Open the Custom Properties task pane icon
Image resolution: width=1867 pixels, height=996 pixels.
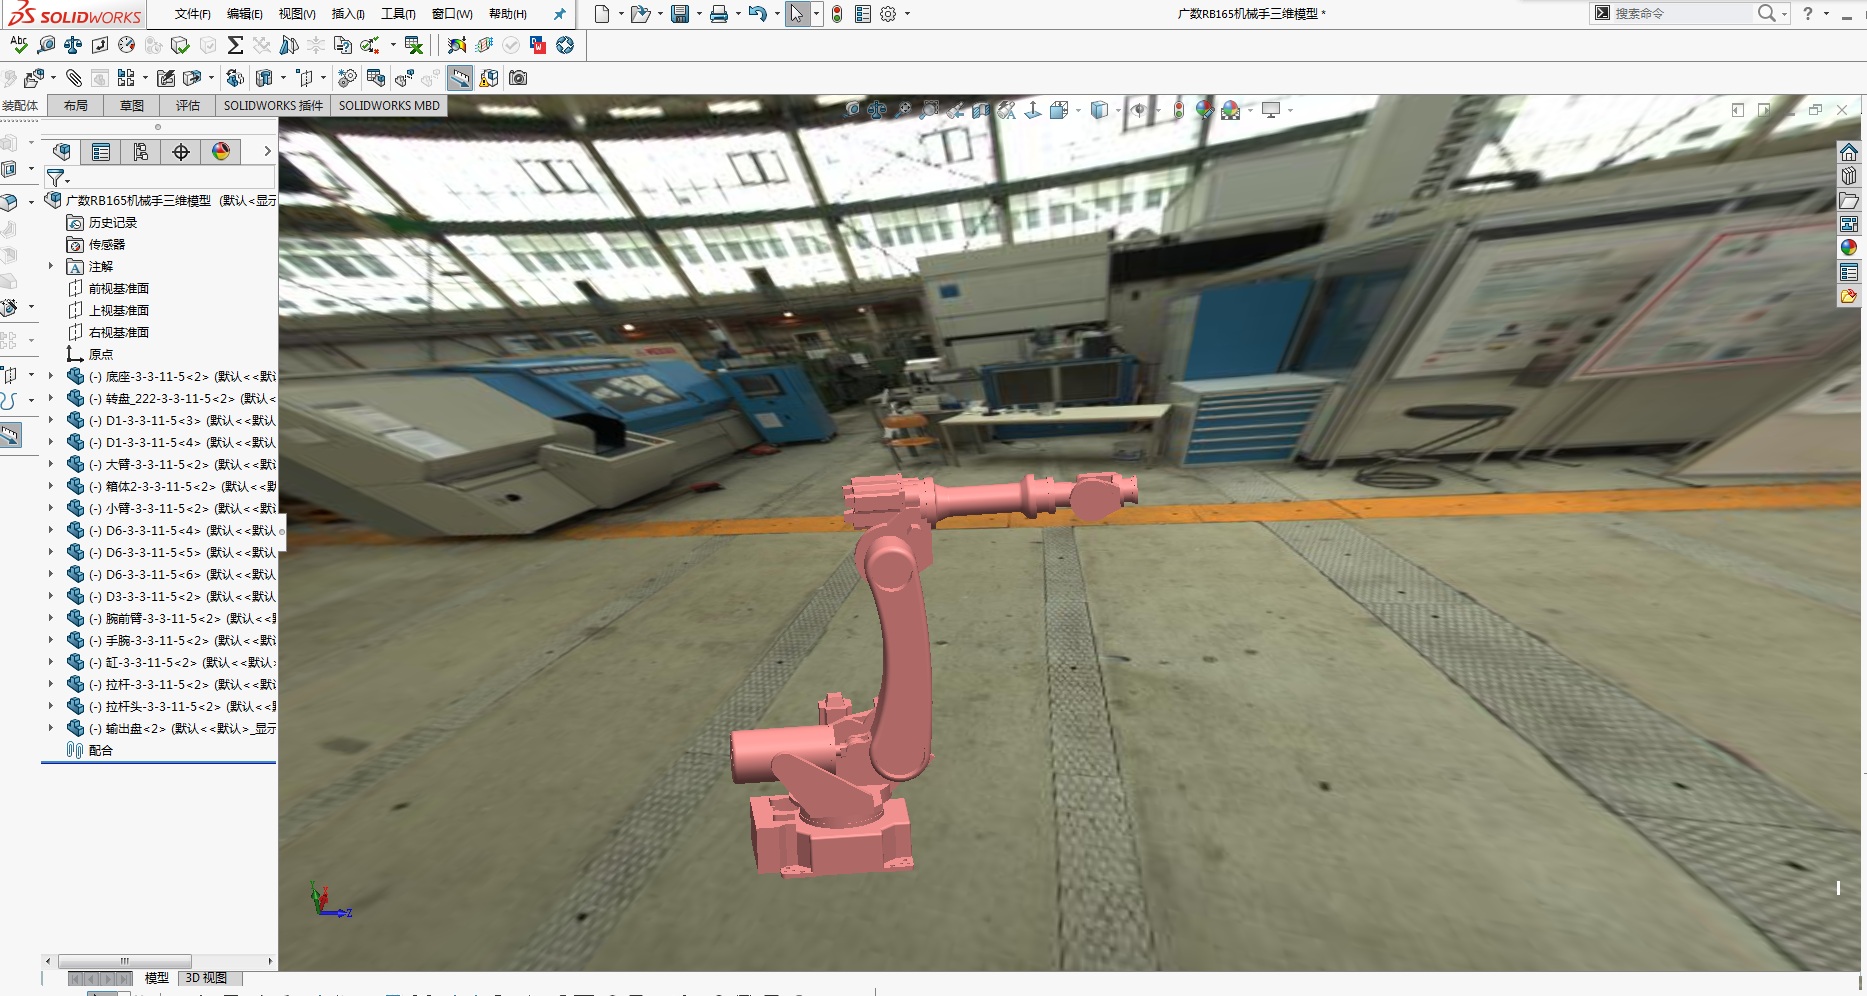coord(1849,272)
